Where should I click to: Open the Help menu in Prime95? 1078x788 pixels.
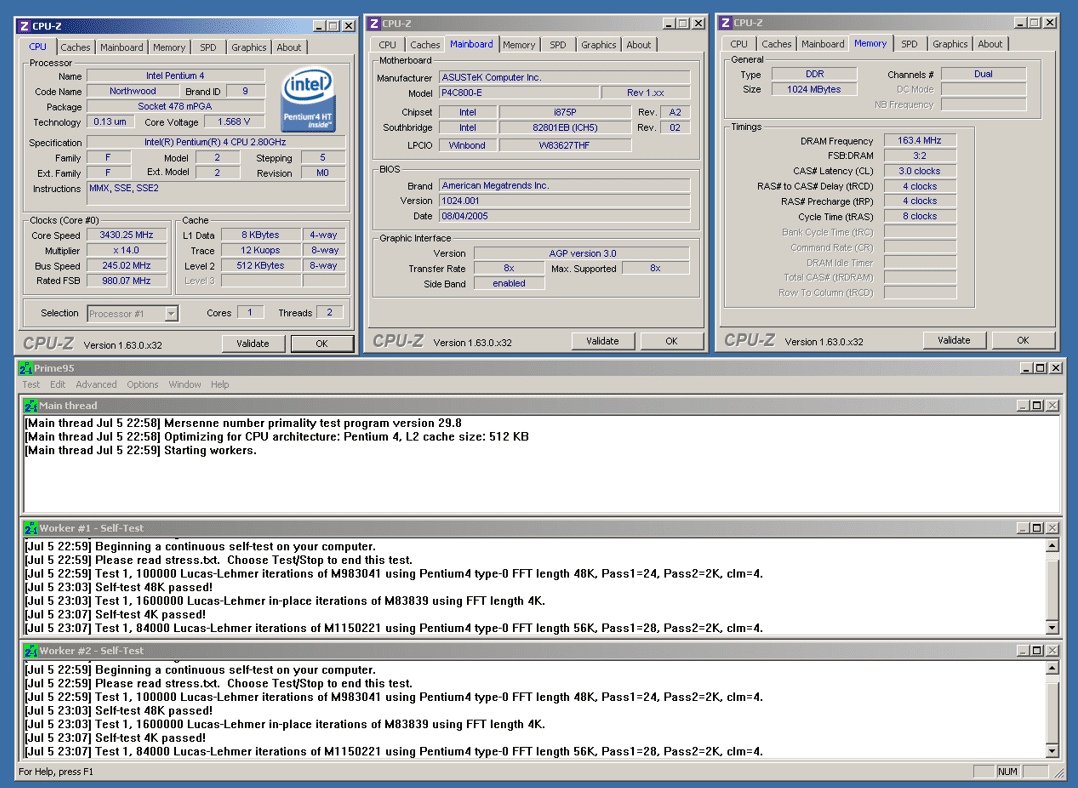[220, 384]
